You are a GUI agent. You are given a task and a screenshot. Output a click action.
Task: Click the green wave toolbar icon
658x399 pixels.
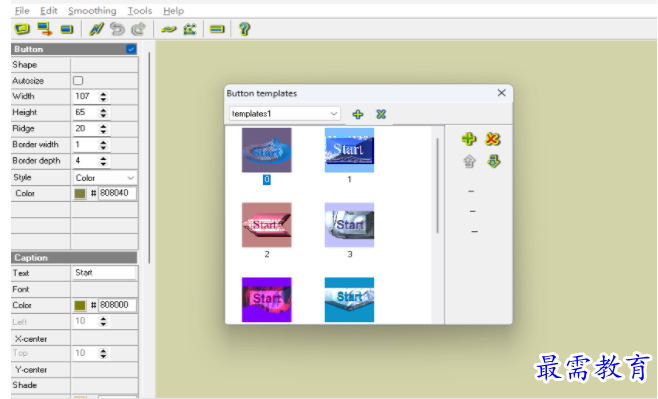[169, 29]
